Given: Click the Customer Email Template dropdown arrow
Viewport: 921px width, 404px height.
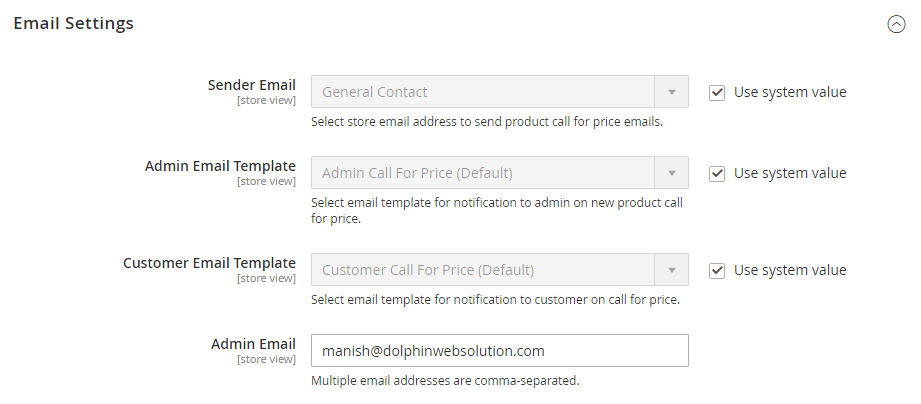Looking at the screenshot, I should [x=671, y=270].
